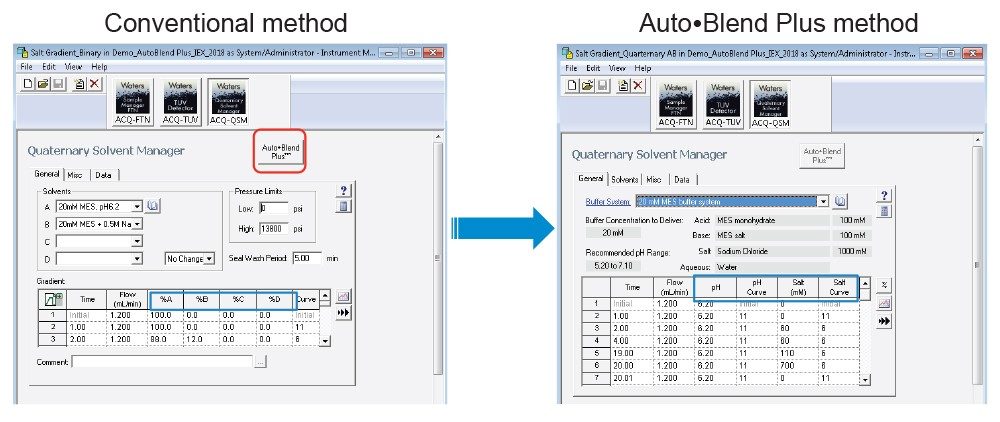Click Save disk icon in Salt Gradient_Quaternary window

click(603, 85)
